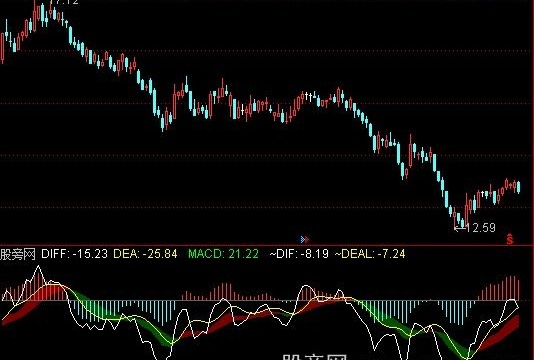Click the MACD: 21.22 indicator value
Viewport: 534px width, 360px height.
(x=223, y=254)
